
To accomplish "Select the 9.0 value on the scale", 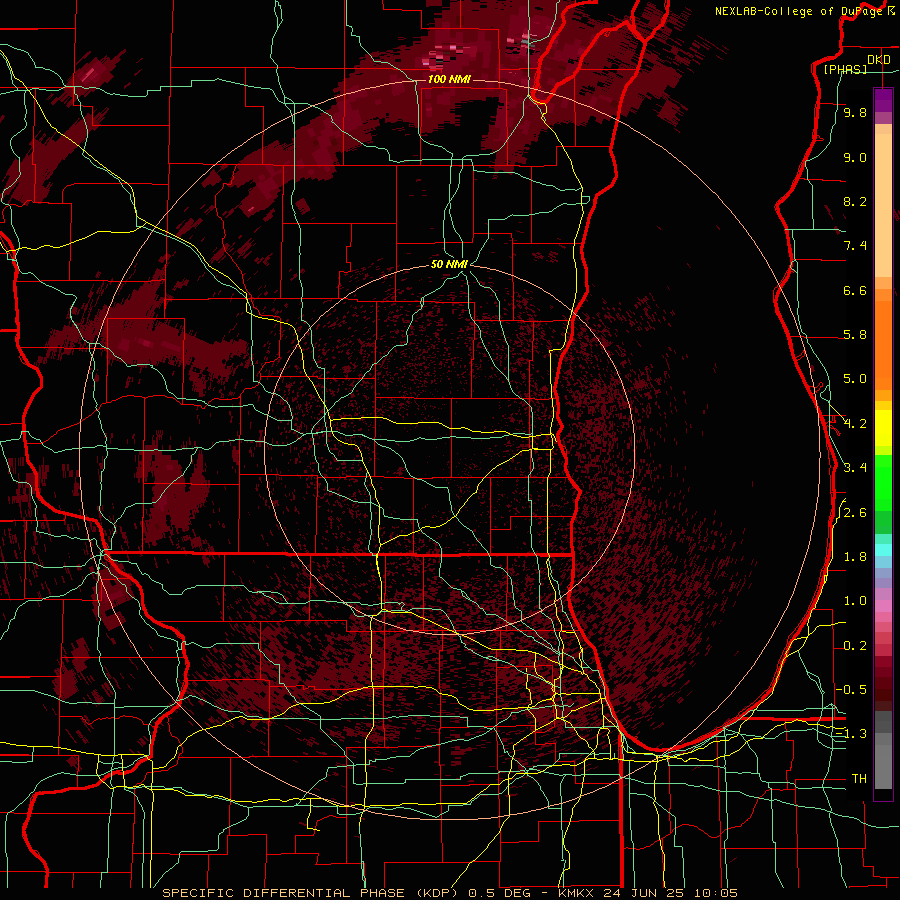I will (855, 157).
